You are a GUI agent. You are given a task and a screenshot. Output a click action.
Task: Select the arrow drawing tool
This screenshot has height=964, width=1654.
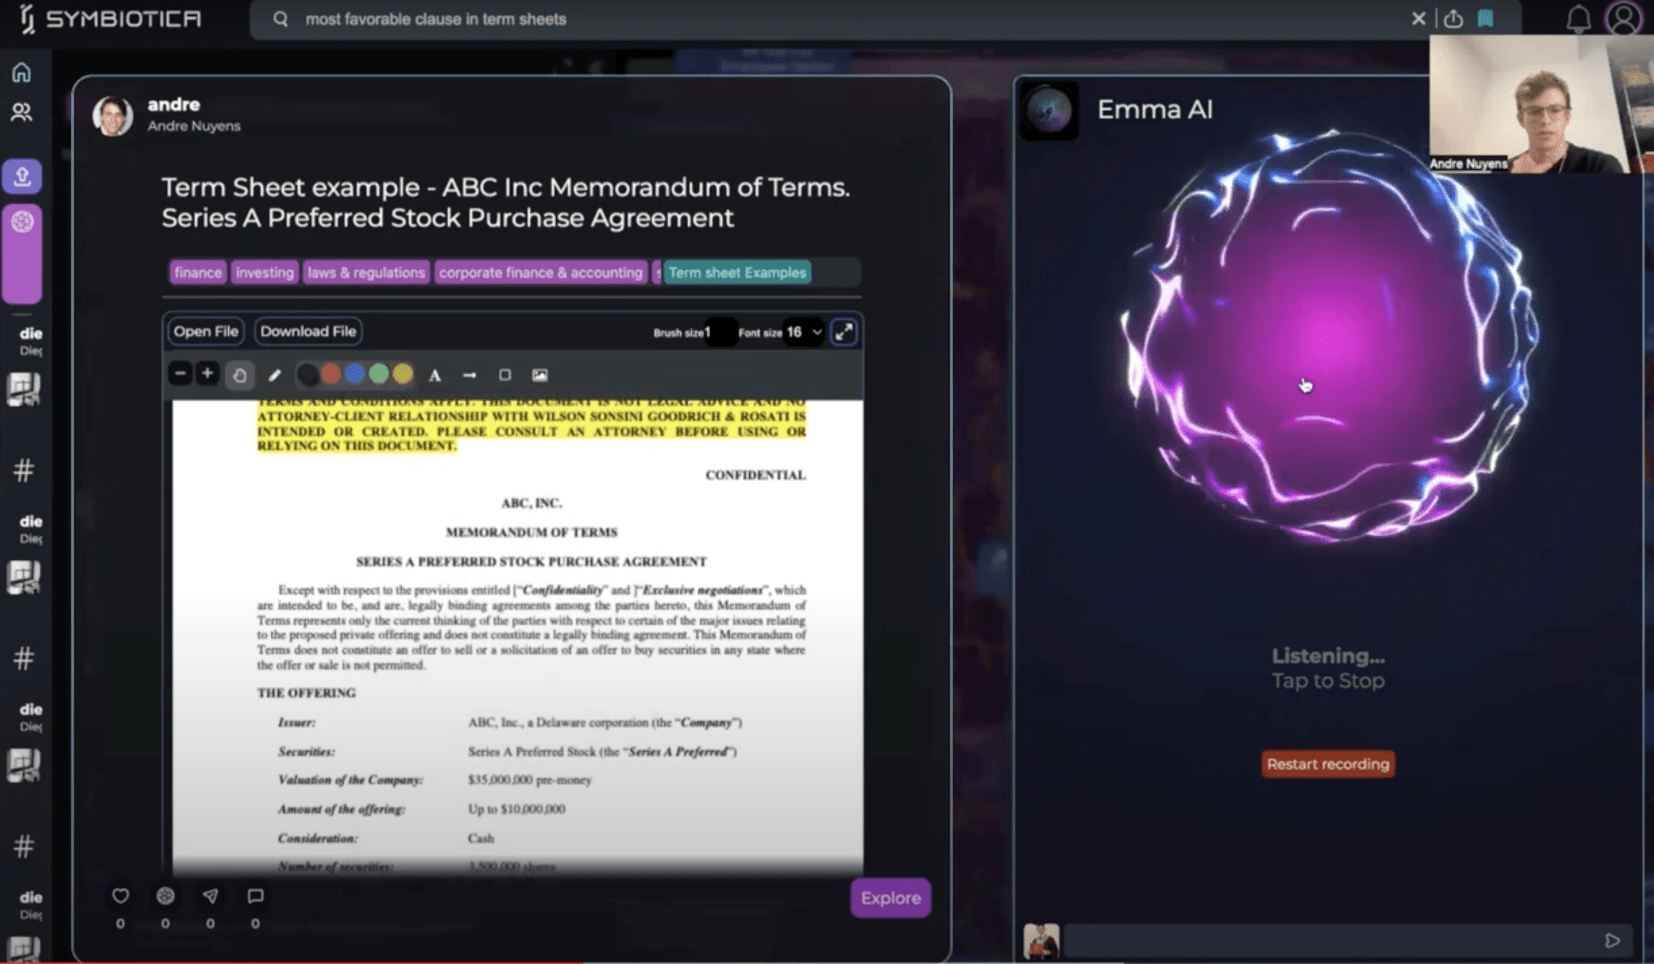[469, 375]
